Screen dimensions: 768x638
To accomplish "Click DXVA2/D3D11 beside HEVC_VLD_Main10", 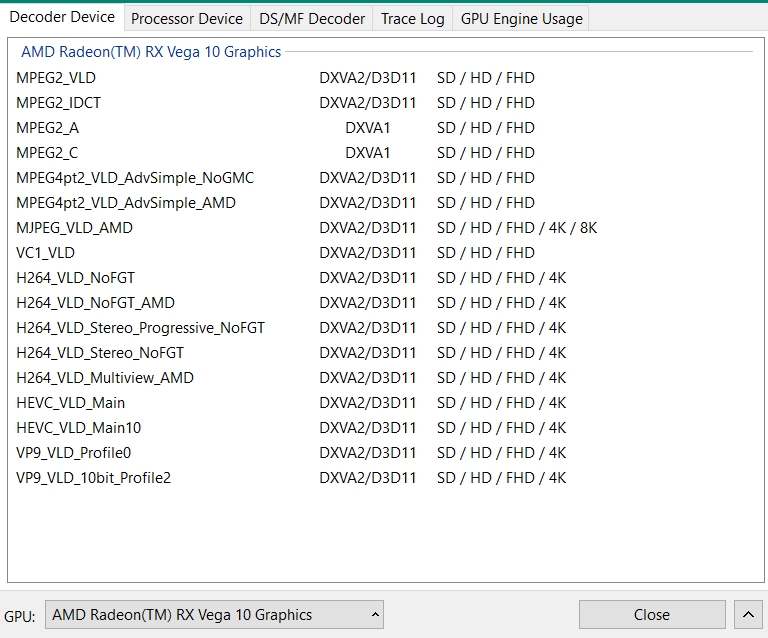I will [367, 427].
